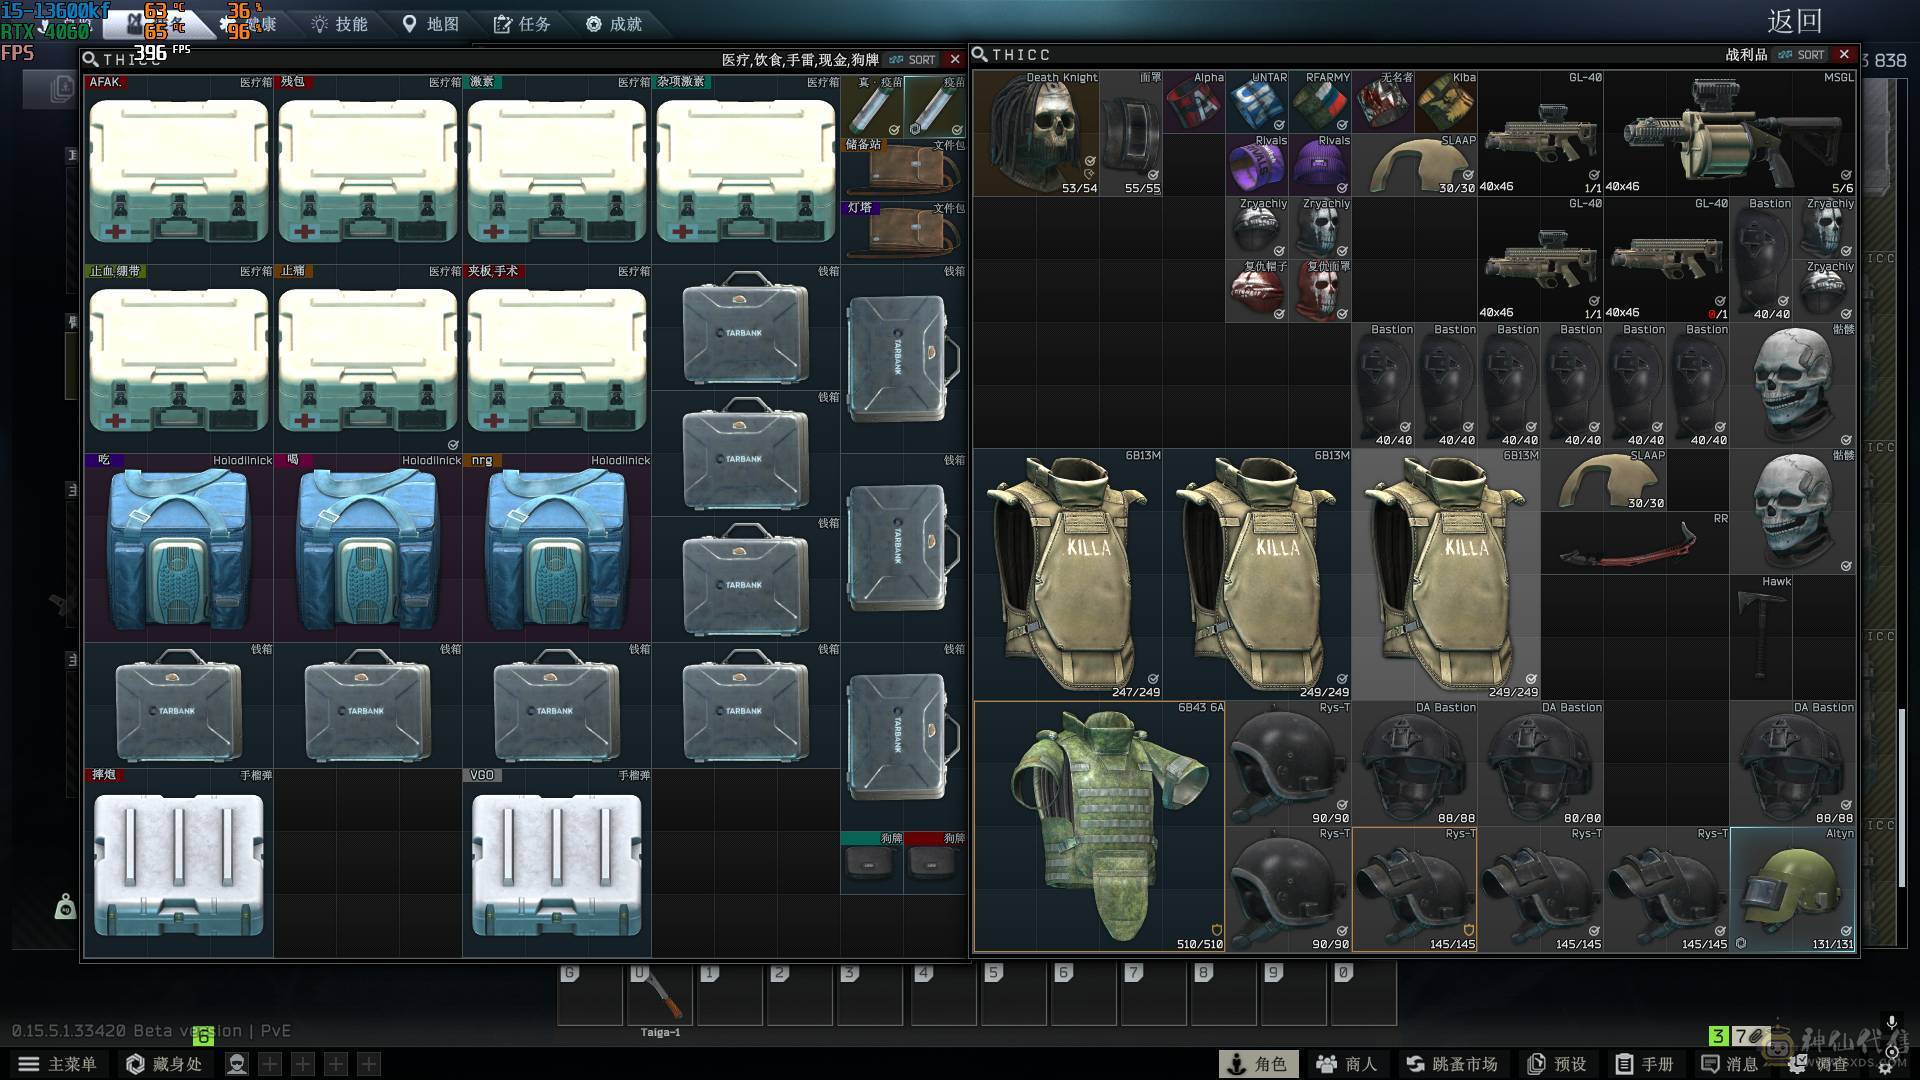The height and width of the screenshot is (1080, 1920).
Task: Open 主菜单 main menu
Action: click(57, 1064)
